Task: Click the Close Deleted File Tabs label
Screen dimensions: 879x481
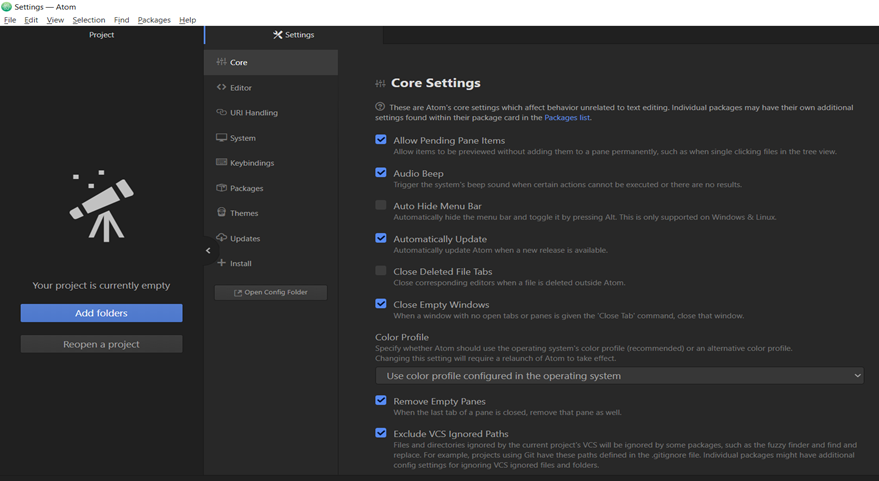Action: (x=443, y=271)
